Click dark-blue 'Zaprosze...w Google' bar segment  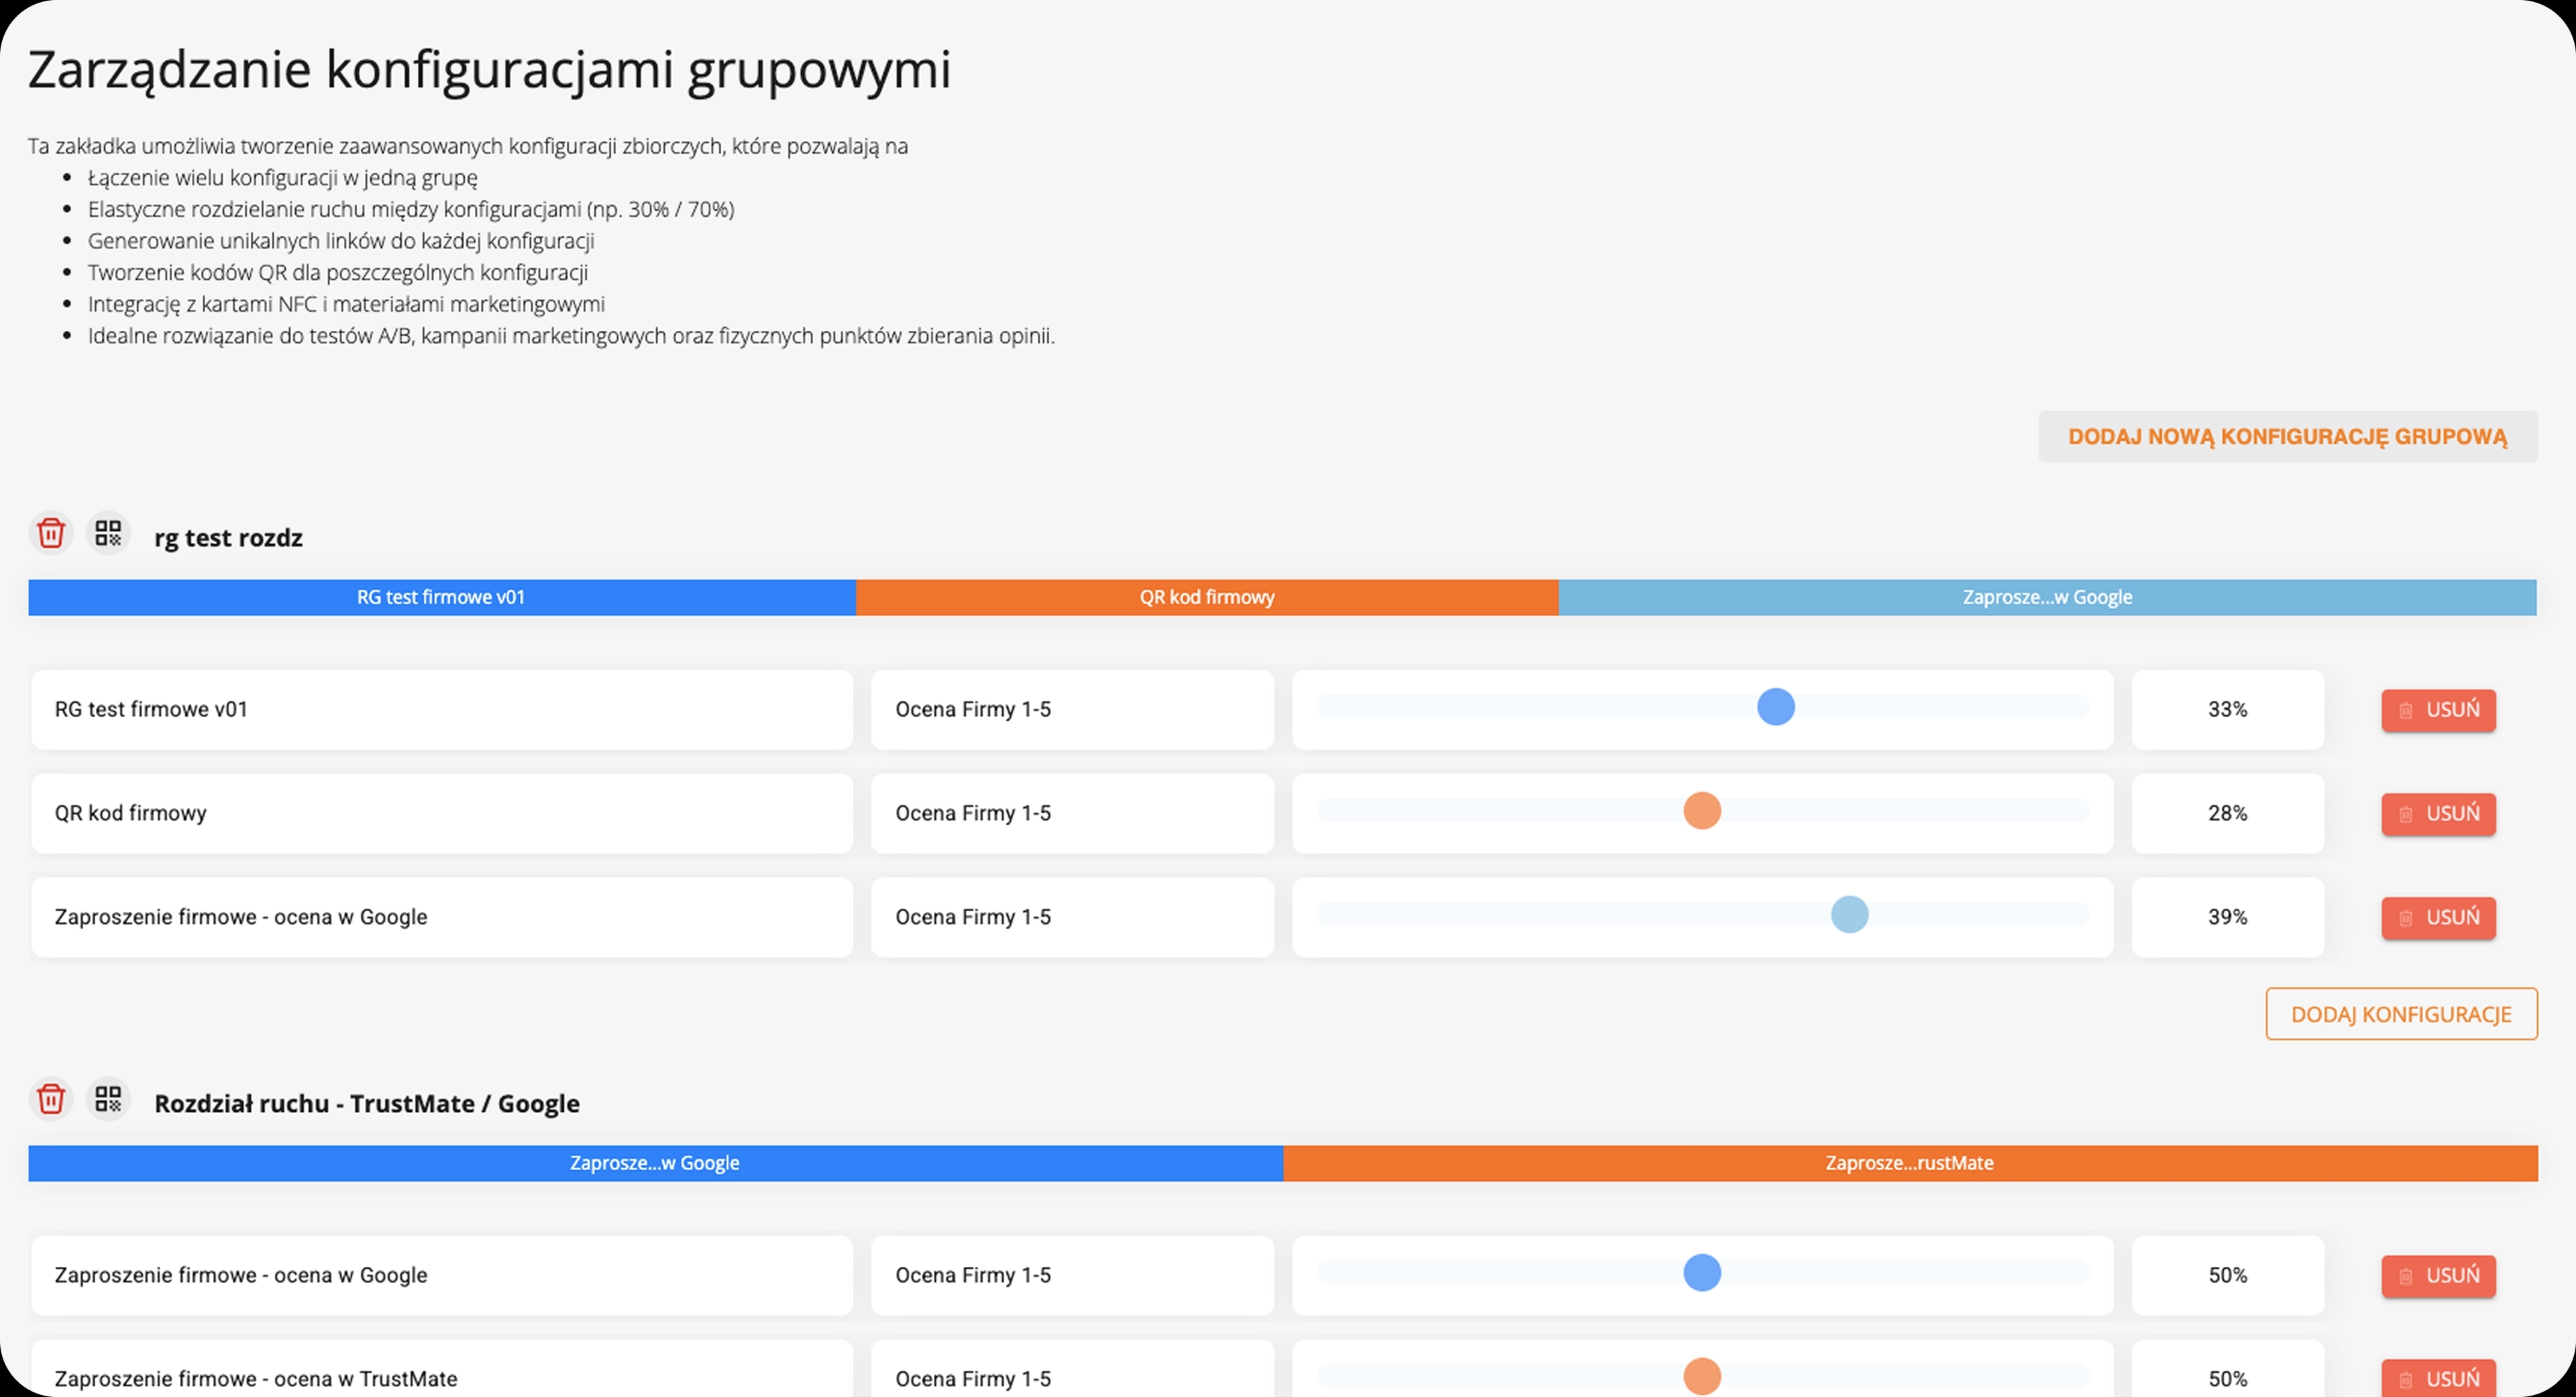point(656,1164)
